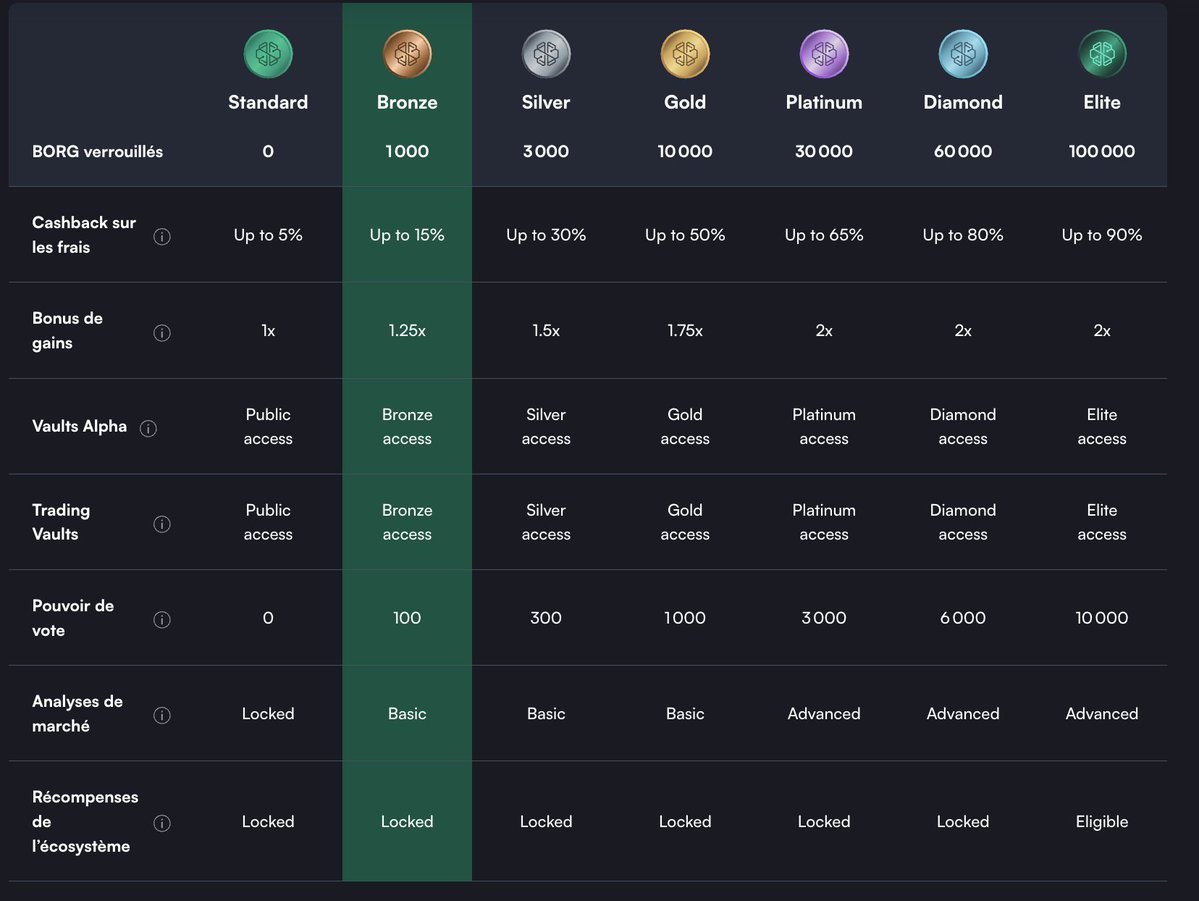This screenshot has height=901, width=1199.
Task: Click the Up to 30% cashback cell
Action: 546,235
